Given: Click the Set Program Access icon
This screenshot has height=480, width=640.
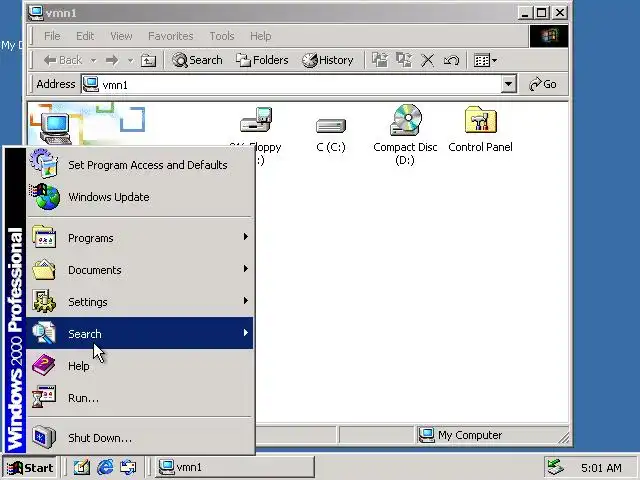Looking at the screenshot, I should (x=44, y=164).
